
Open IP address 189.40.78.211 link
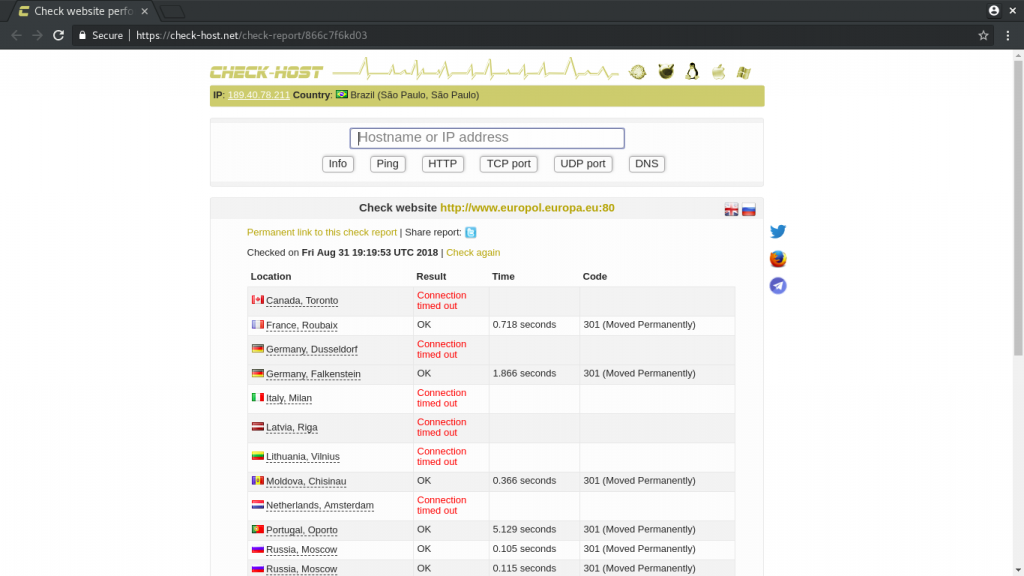point(259,95)
